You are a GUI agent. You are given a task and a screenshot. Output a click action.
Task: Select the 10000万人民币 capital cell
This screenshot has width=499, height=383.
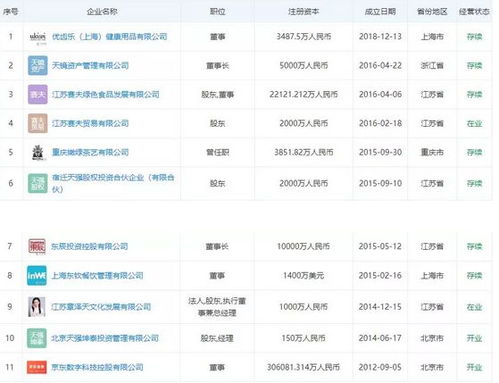pyautogui.click(x=303, y=247)
